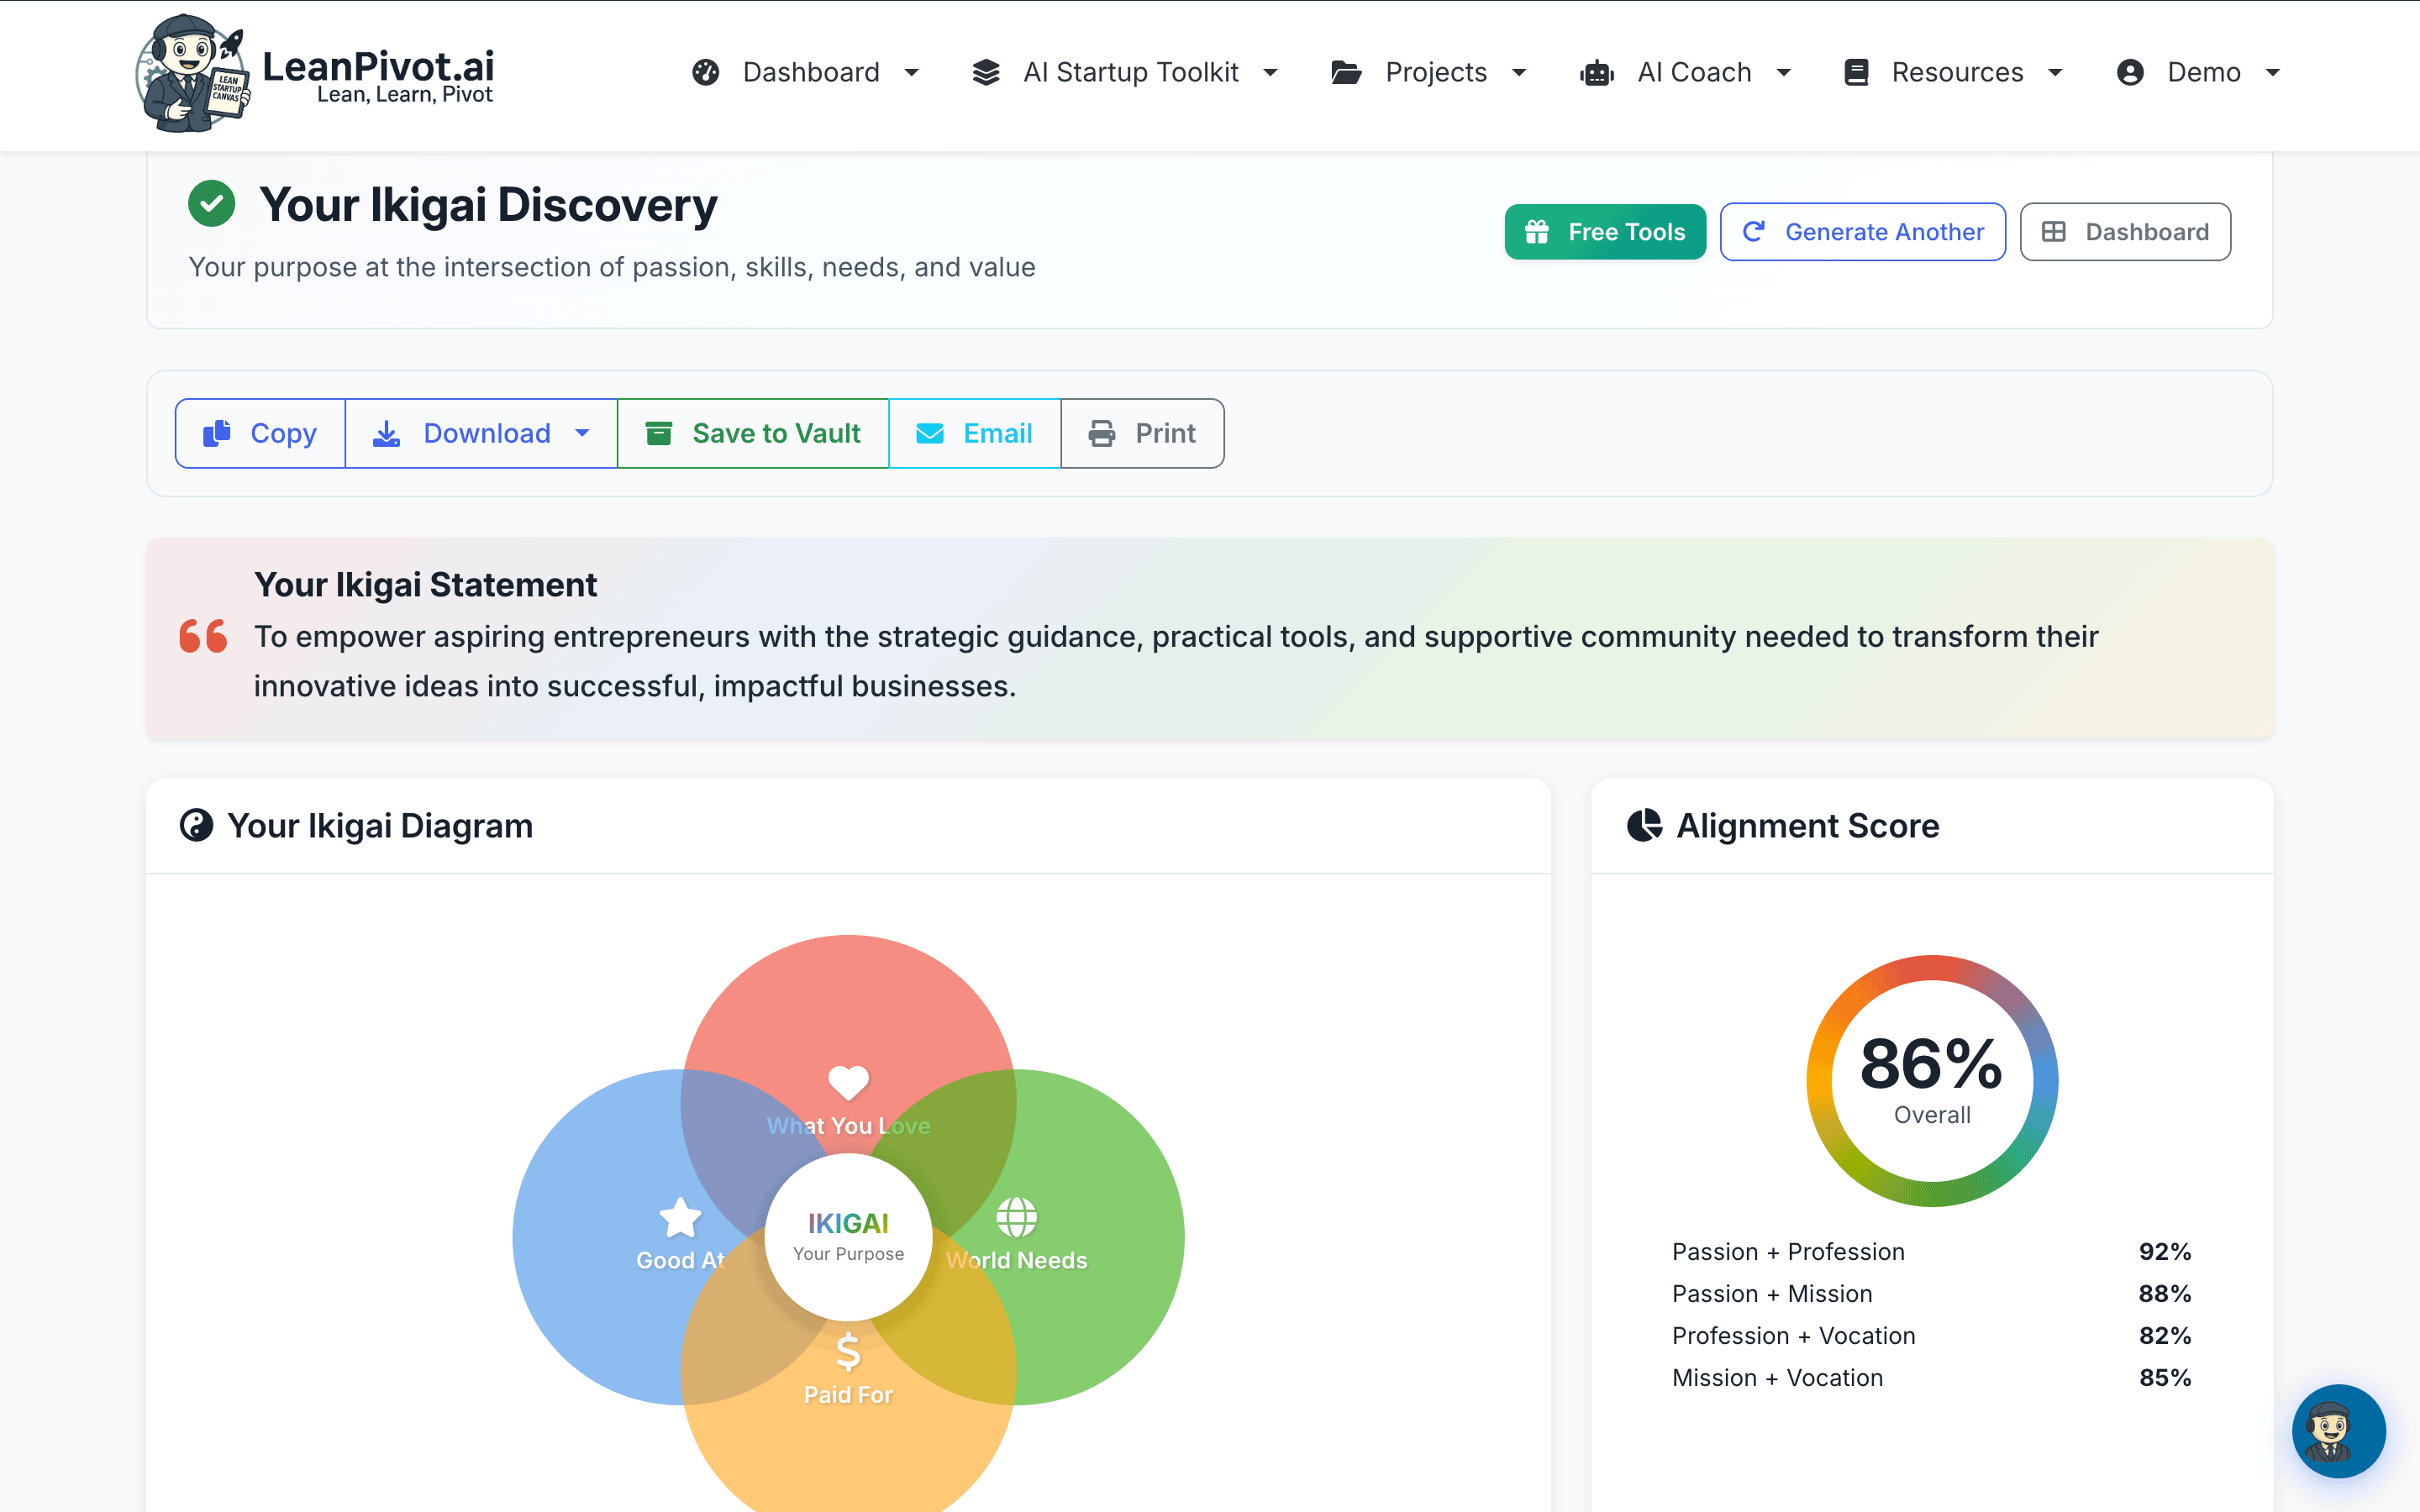Click the Ikigai Diagram yin-yang icon

(197, 825)
